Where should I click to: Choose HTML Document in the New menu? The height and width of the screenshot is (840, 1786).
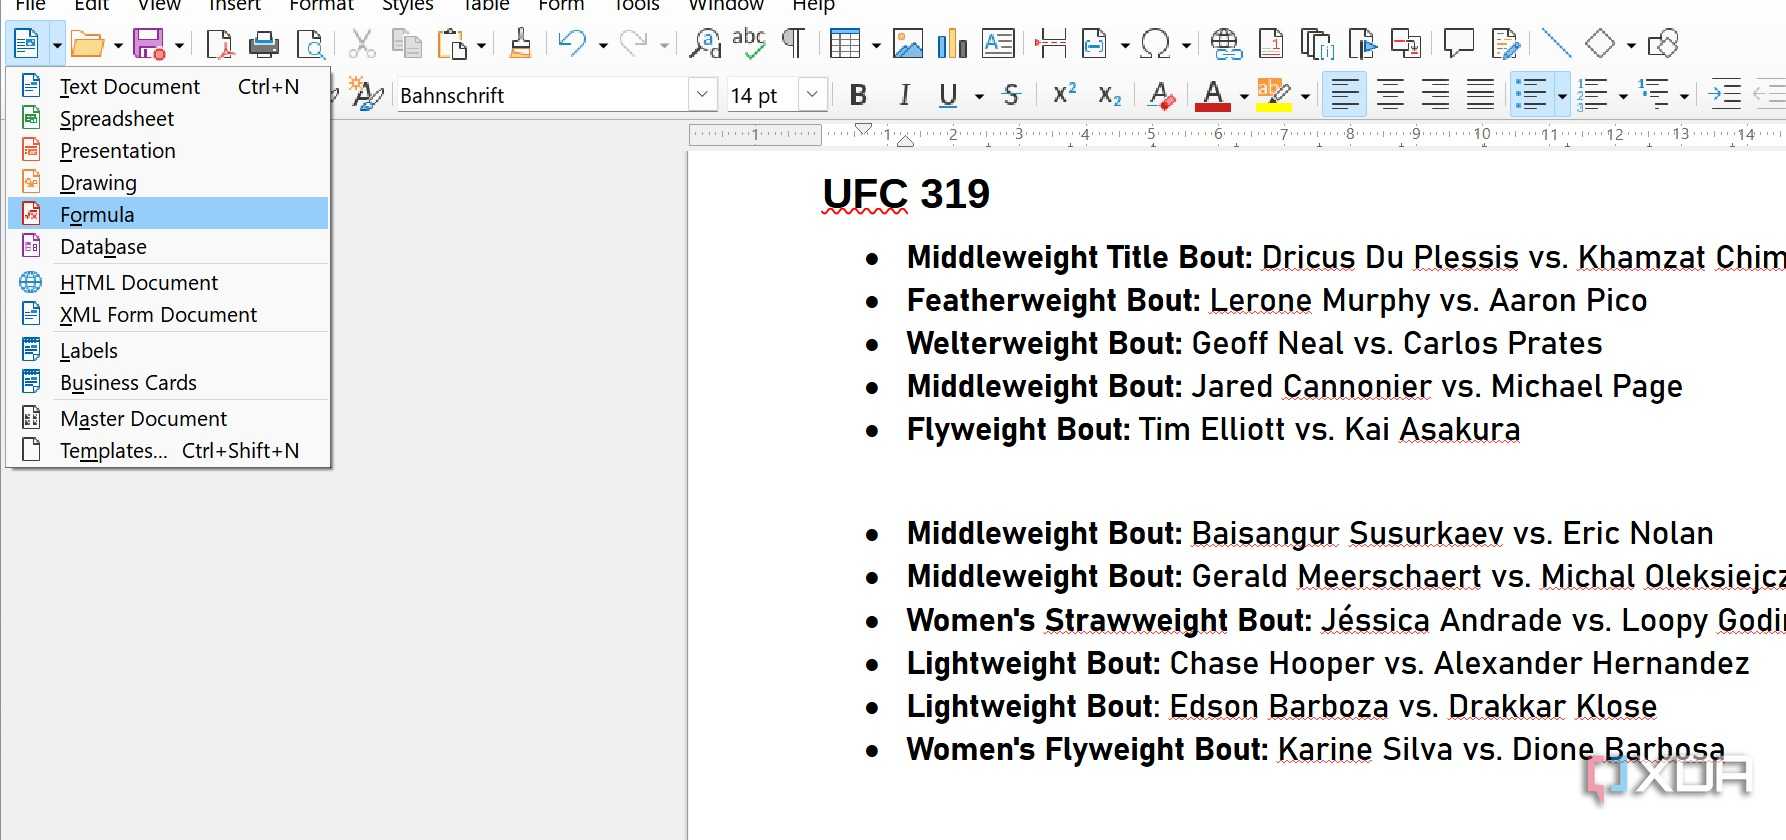coord(168,282)
